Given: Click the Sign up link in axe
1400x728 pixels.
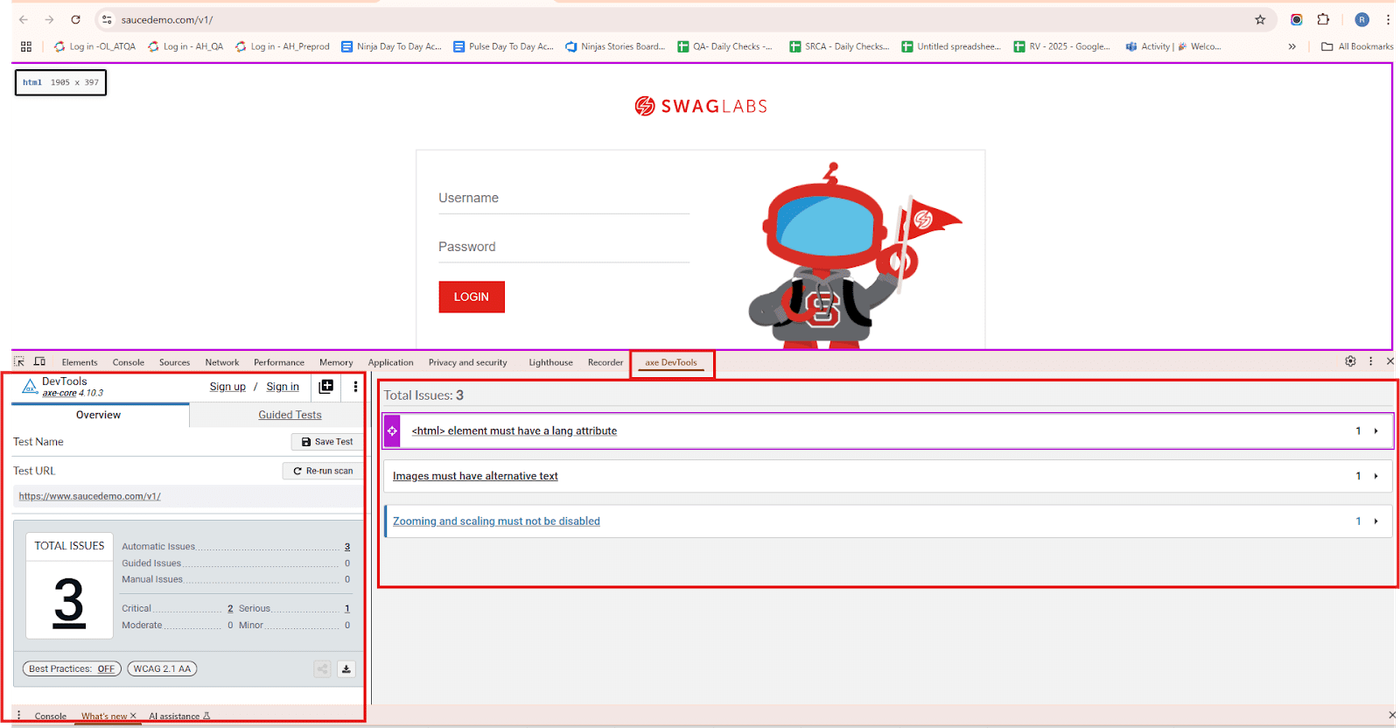Looking at the screenshot, I should (x=227, y=387).
